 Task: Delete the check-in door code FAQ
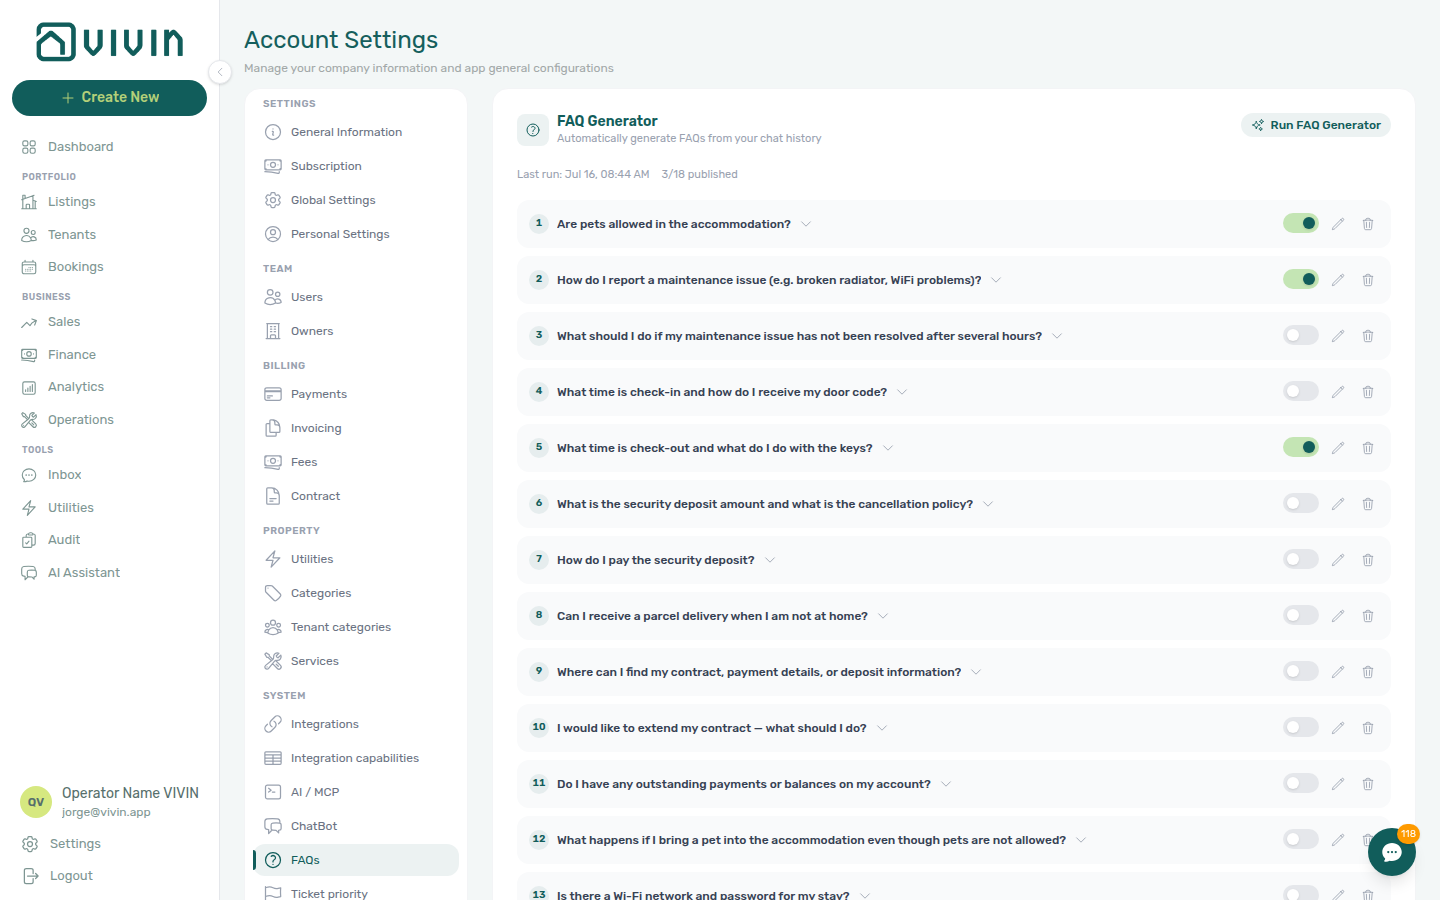(x=1368, y=392)
